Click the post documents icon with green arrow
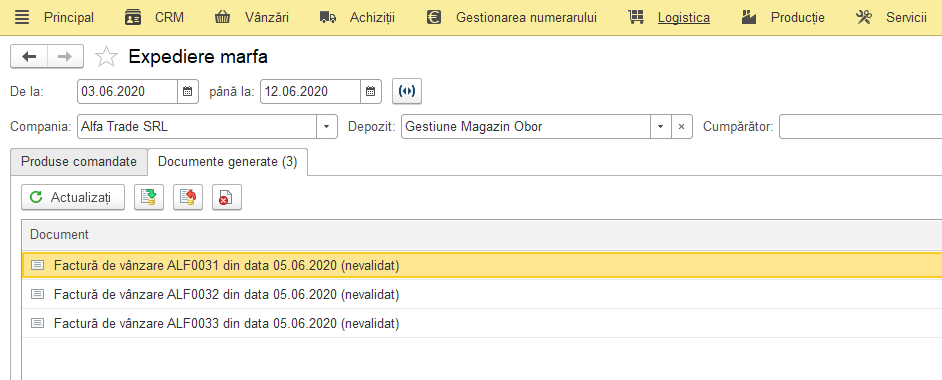Viewport: 942px width, 380px height. point(148,197)
